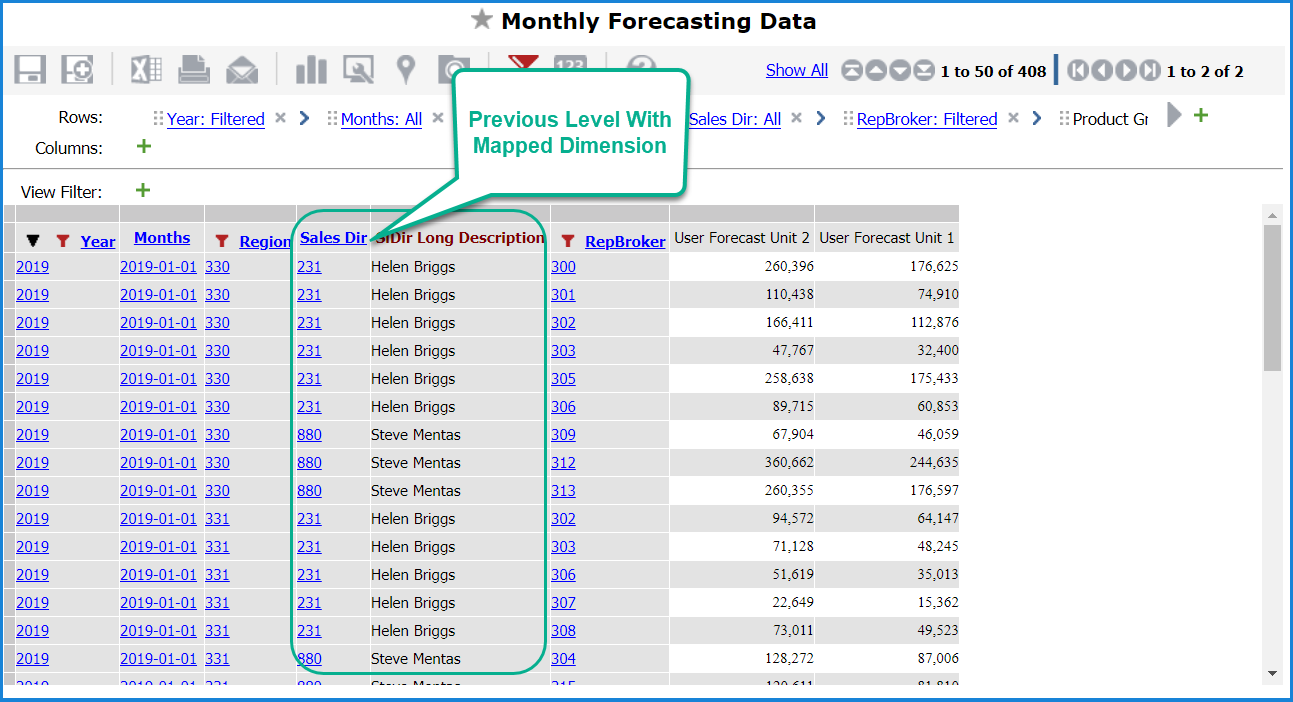
Task: Click the map pin location icon
Action: [x=405, y=70]
